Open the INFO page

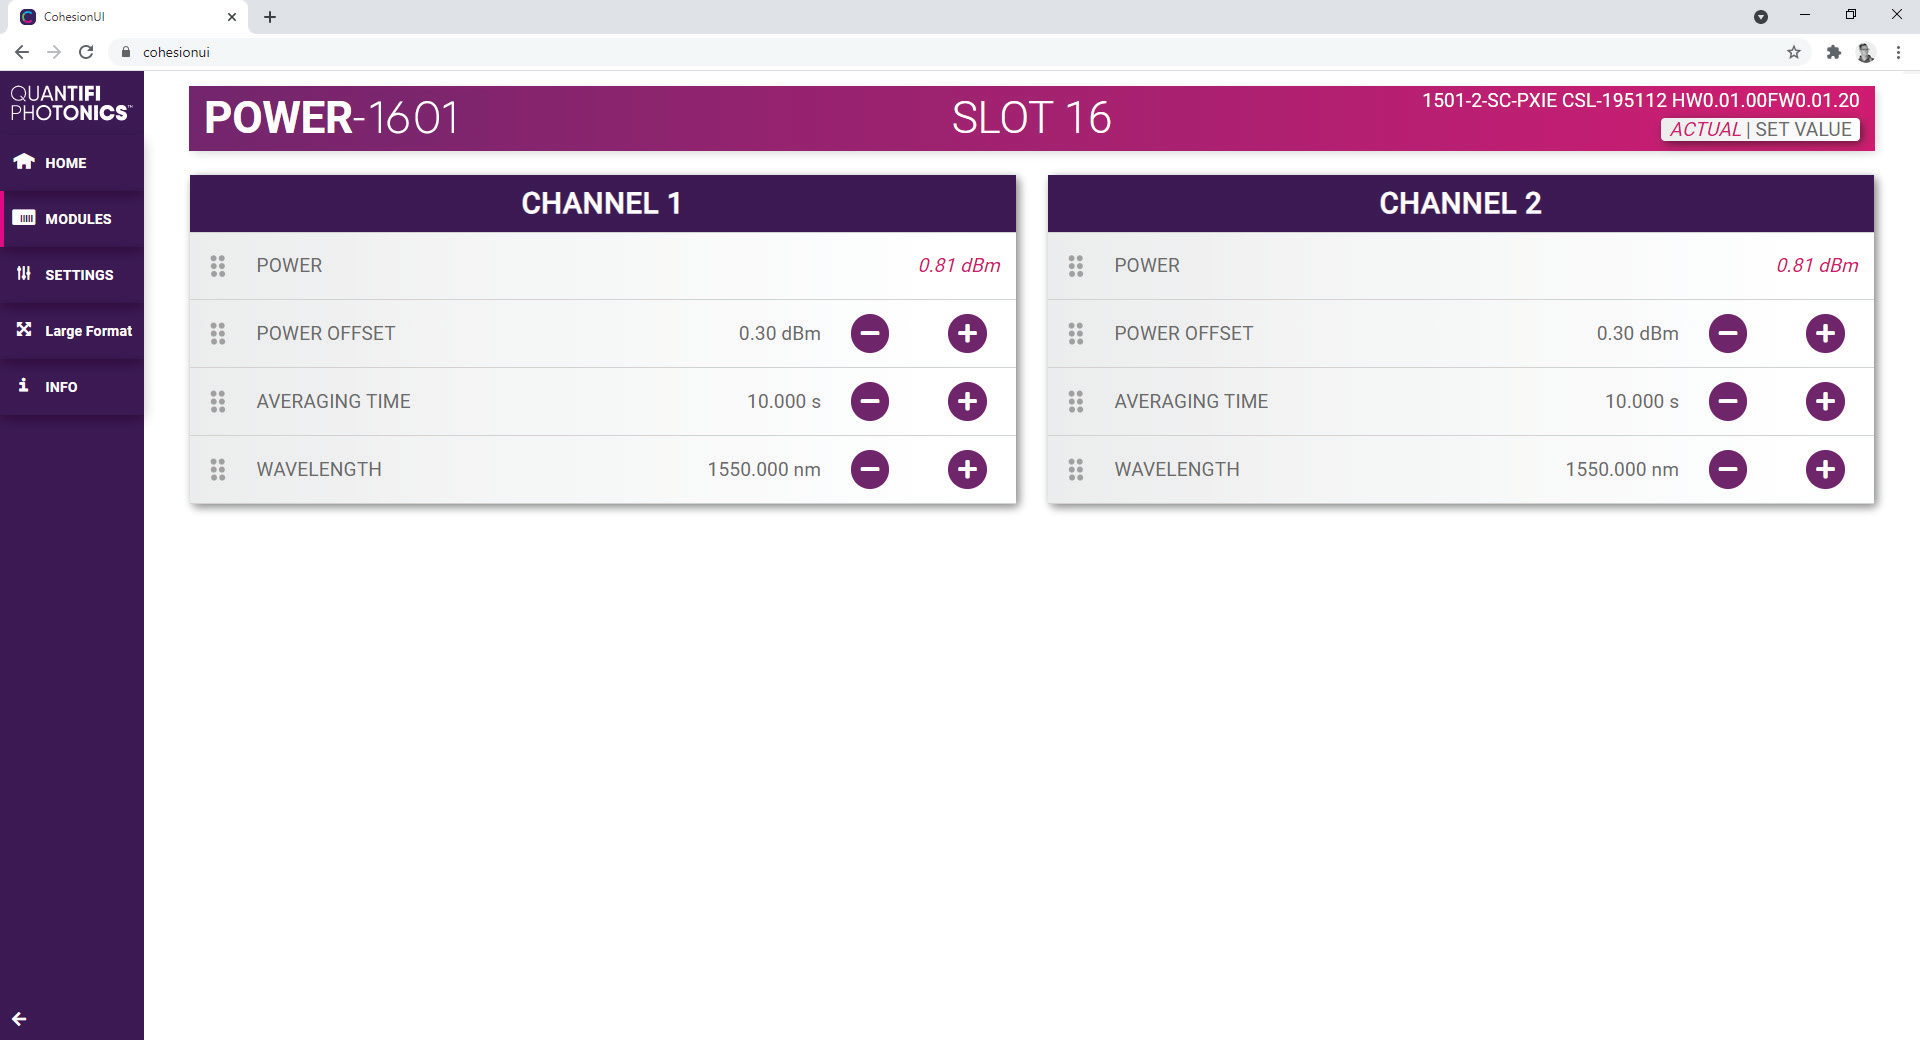pos(60,387)
